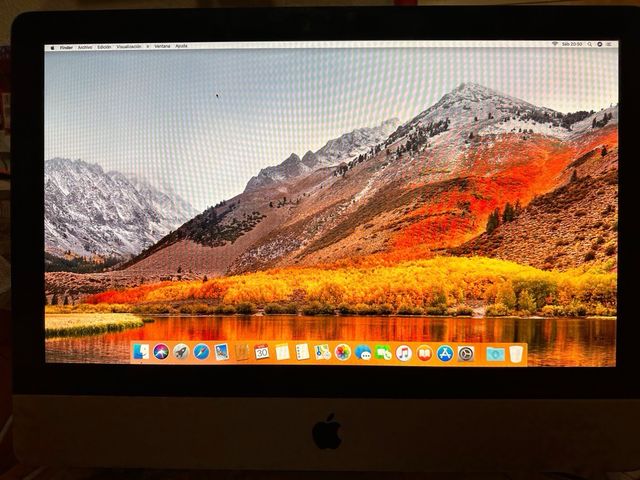Open the Visualización menu
This screenshot has height=480, width=640.
coord(129,47)
